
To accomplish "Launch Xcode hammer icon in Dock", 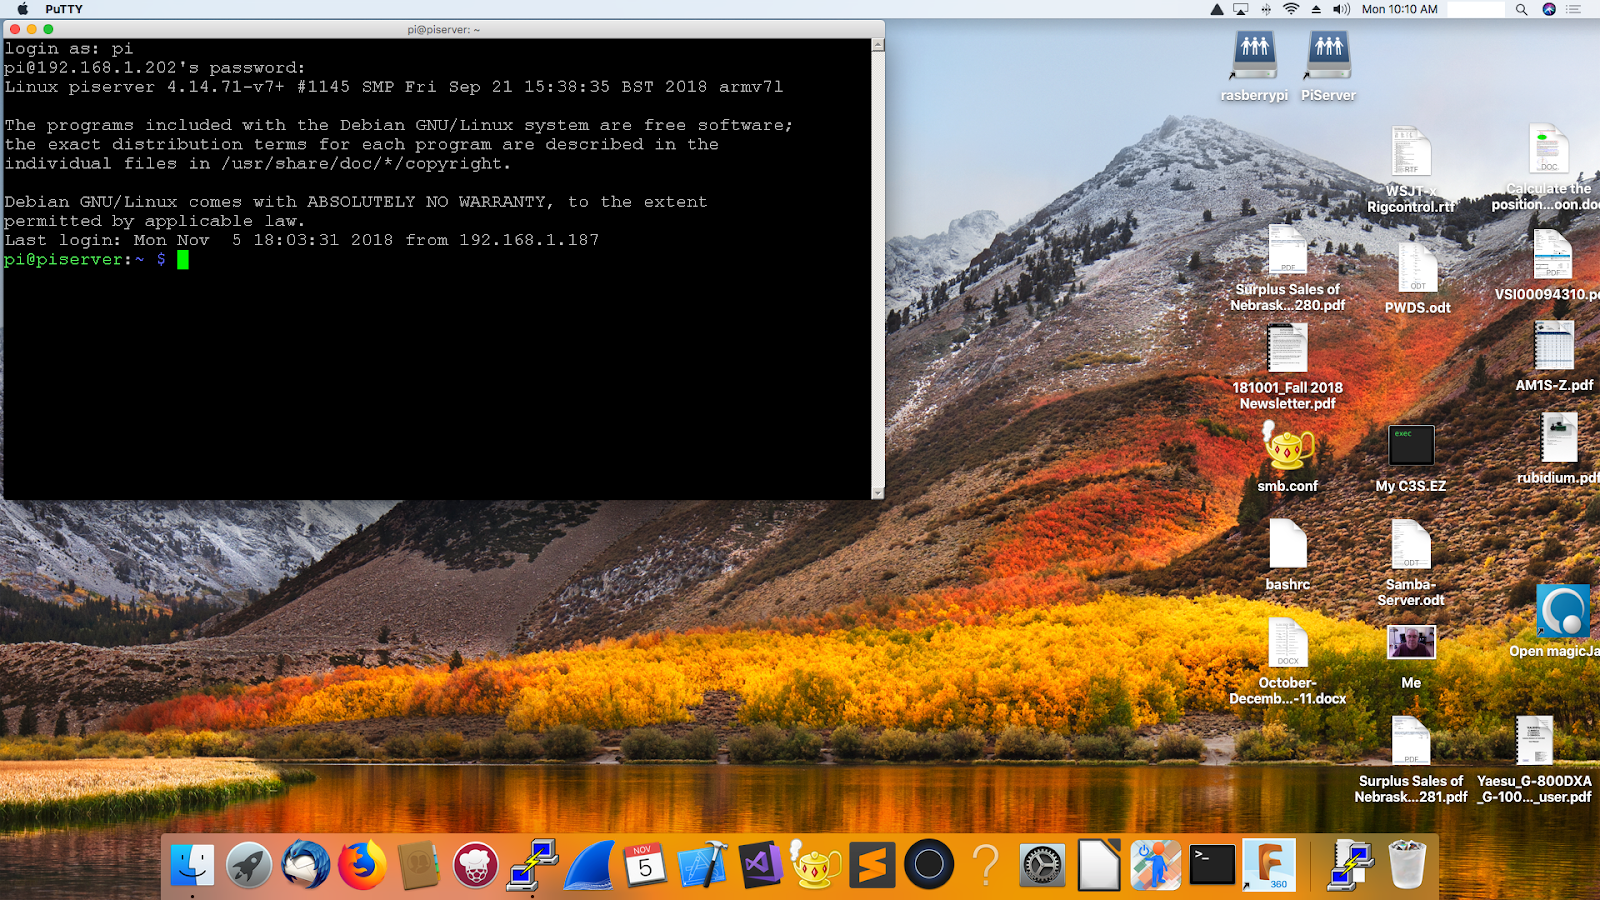I will [703, 865].
